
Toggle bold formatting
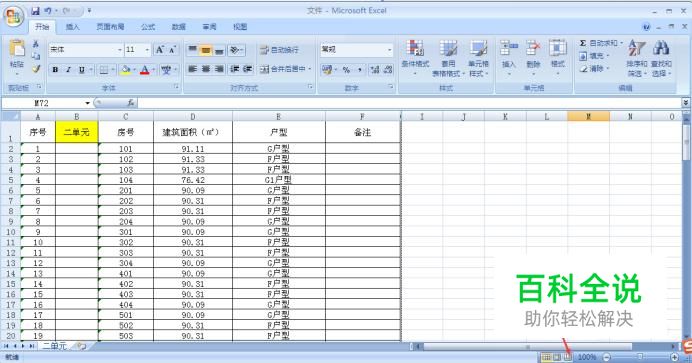[55, 70]
